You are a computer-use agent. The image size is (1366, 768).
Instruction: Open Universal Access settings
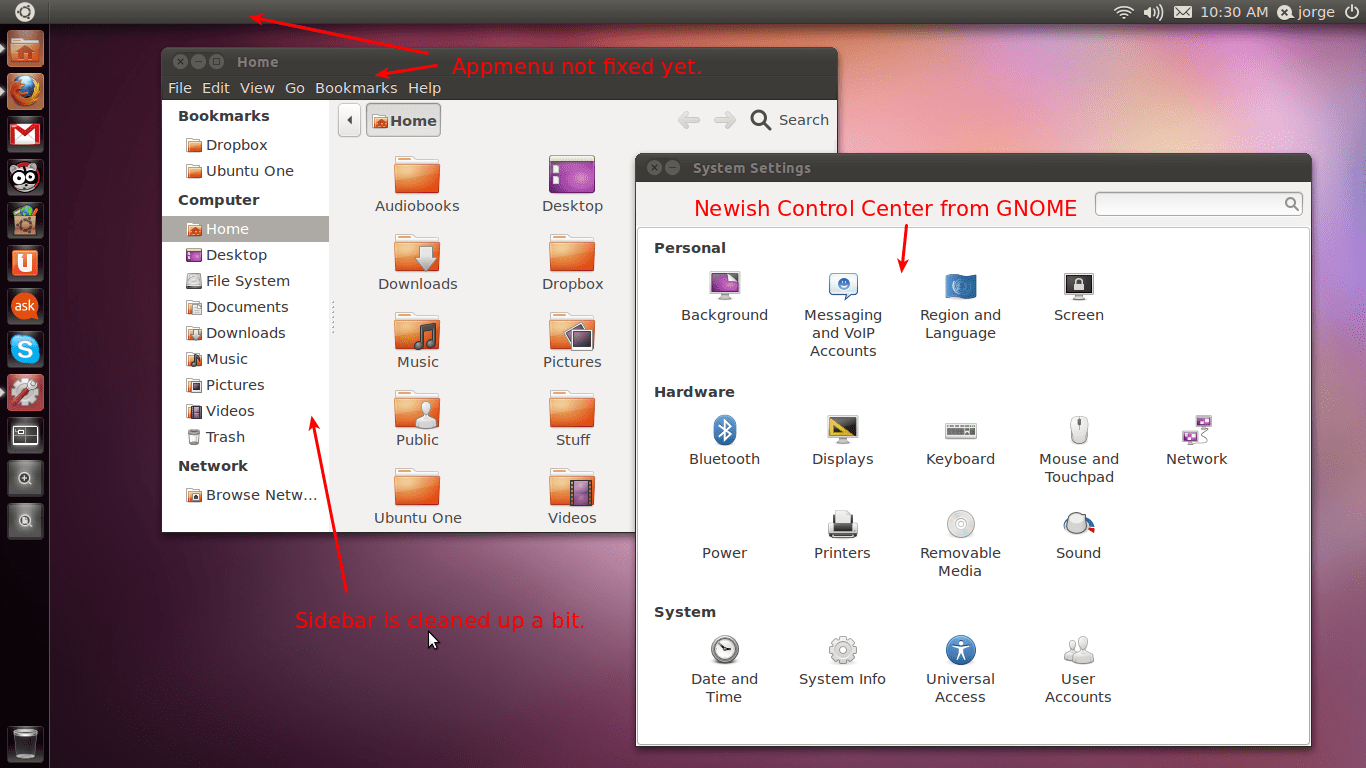[x=960, y=670]
